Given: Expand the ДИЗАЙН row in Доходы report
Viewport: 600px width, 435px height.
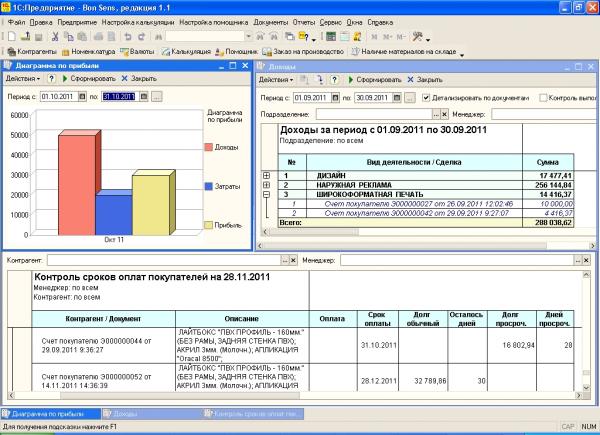Looking at the screenshot, I should tap(266, 175).
